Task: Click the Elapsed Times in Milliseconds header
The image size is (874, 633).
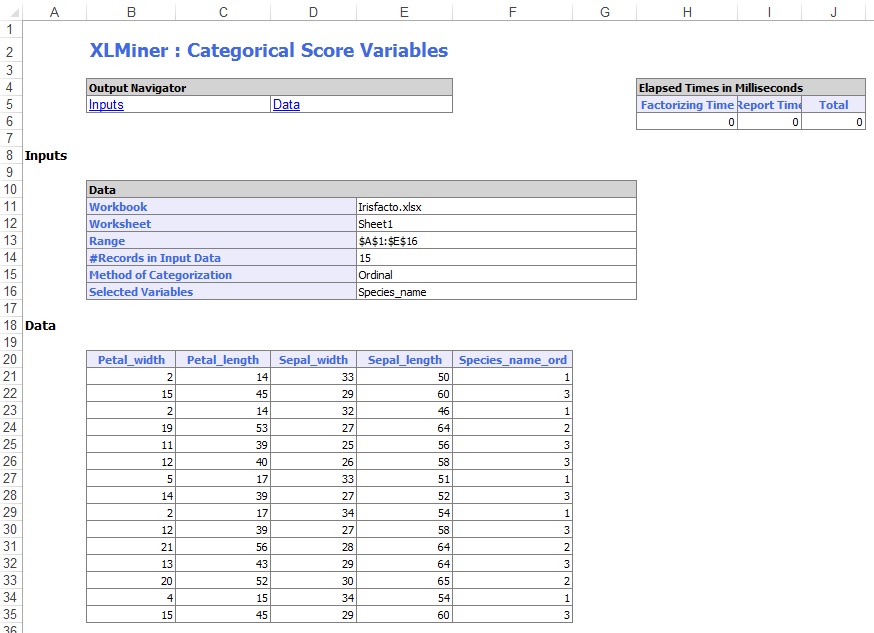Action: (x=750, y=88)
